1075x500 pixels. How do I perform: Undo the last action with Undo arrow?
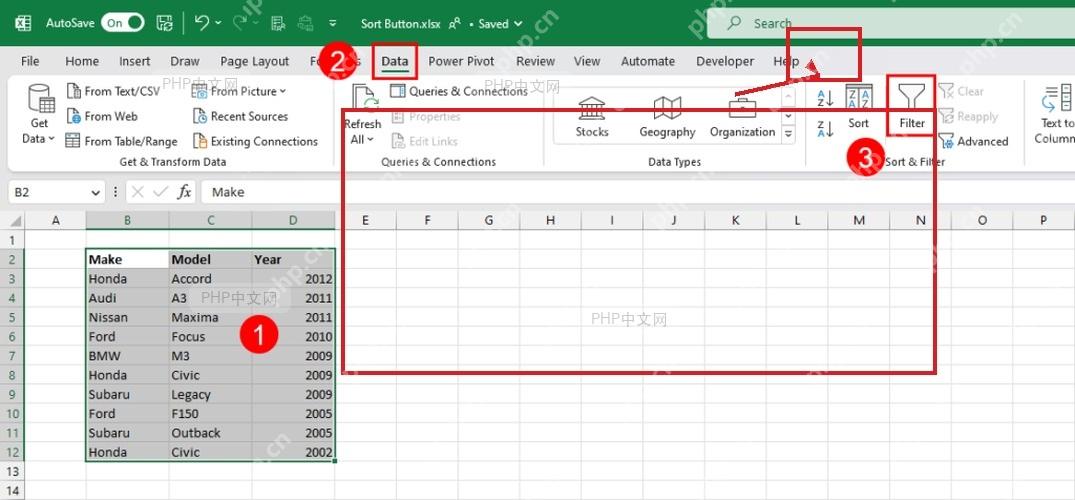tap(202, 23)
